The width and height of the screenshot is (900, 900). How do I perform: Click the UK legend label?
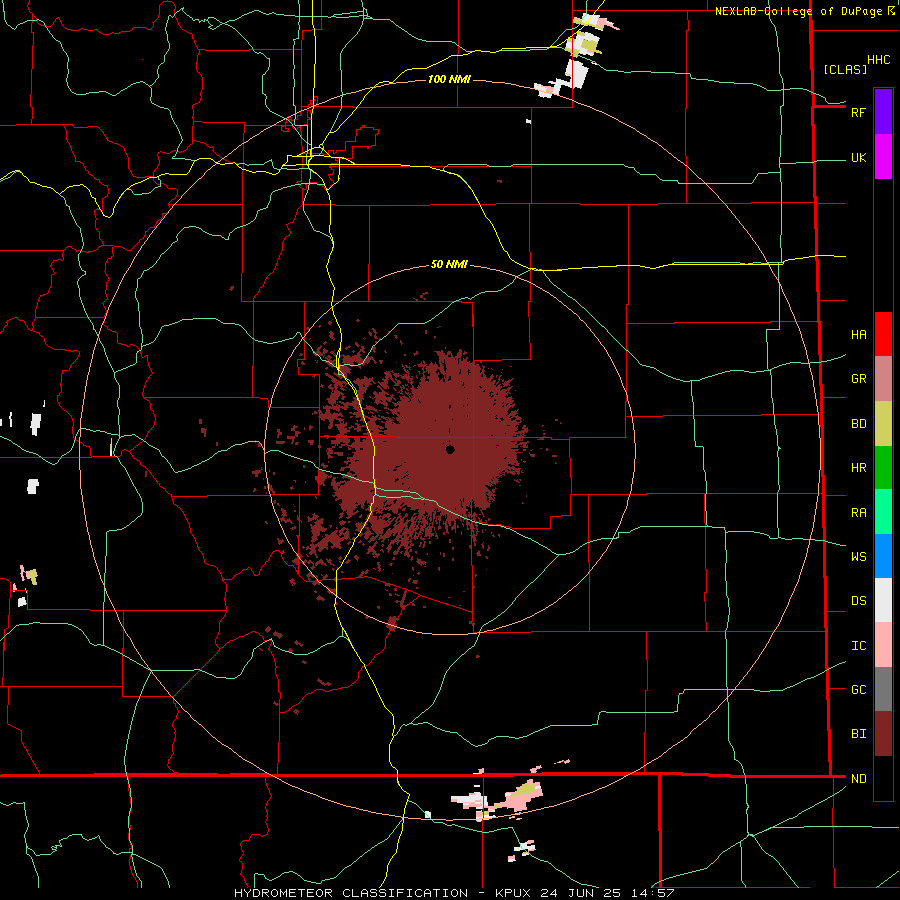pos(858,157)
